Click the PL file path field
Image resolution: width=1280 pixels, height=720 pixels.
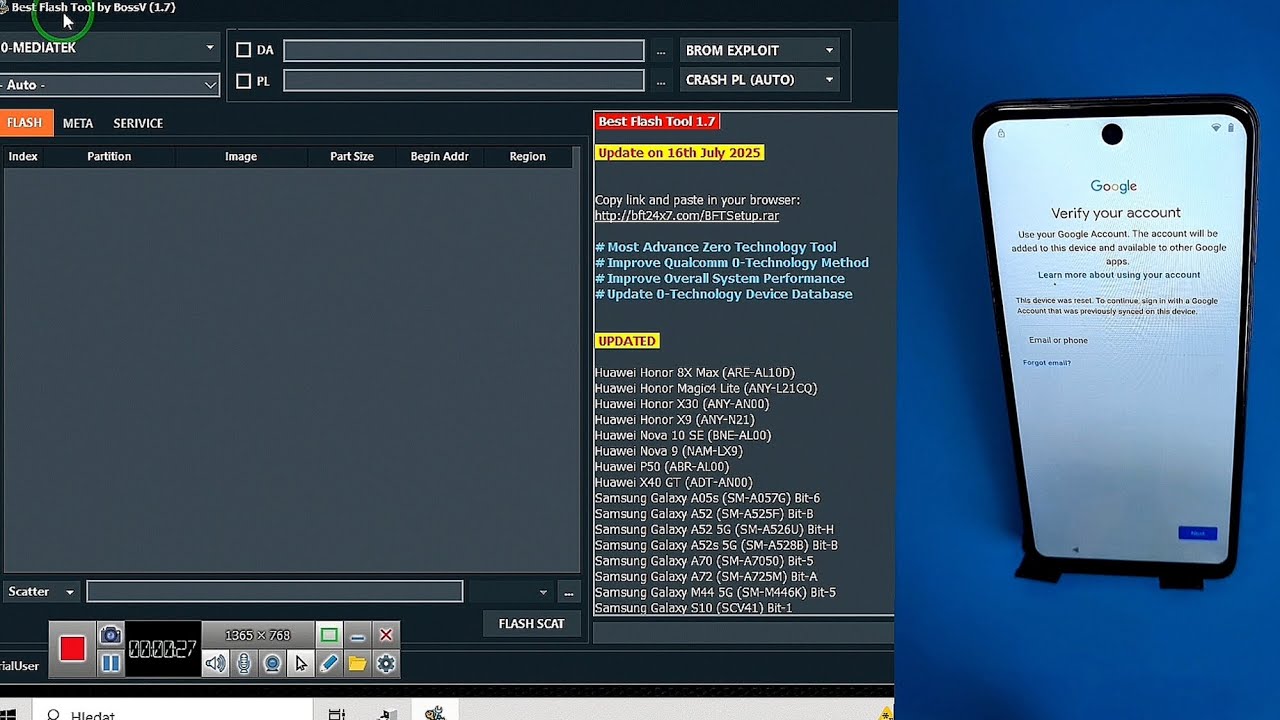(464, 80)
